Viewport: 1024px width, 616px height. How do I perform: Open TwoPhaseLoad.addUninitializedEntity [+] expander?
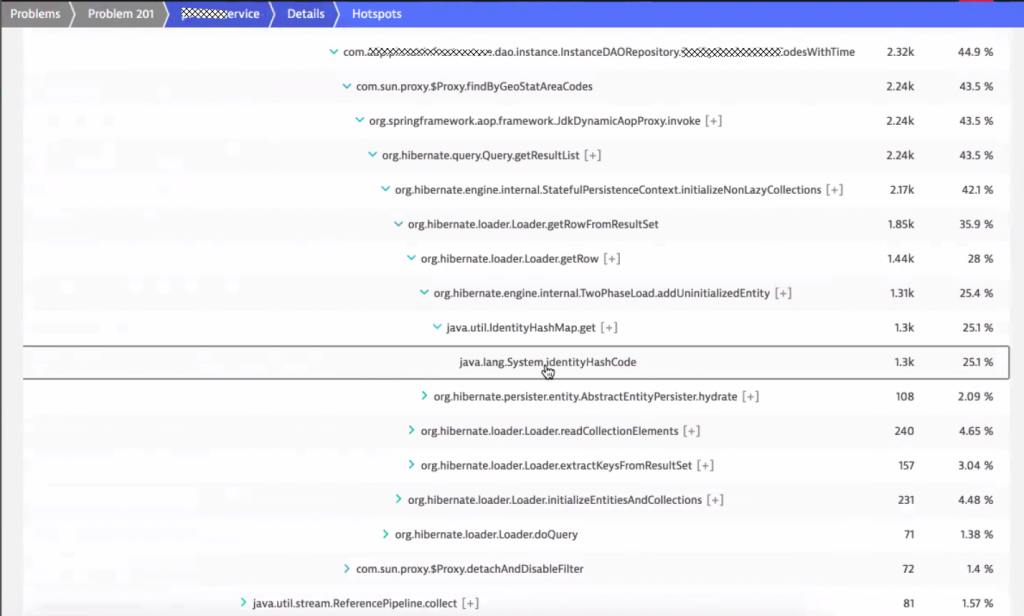click(783, 292)
